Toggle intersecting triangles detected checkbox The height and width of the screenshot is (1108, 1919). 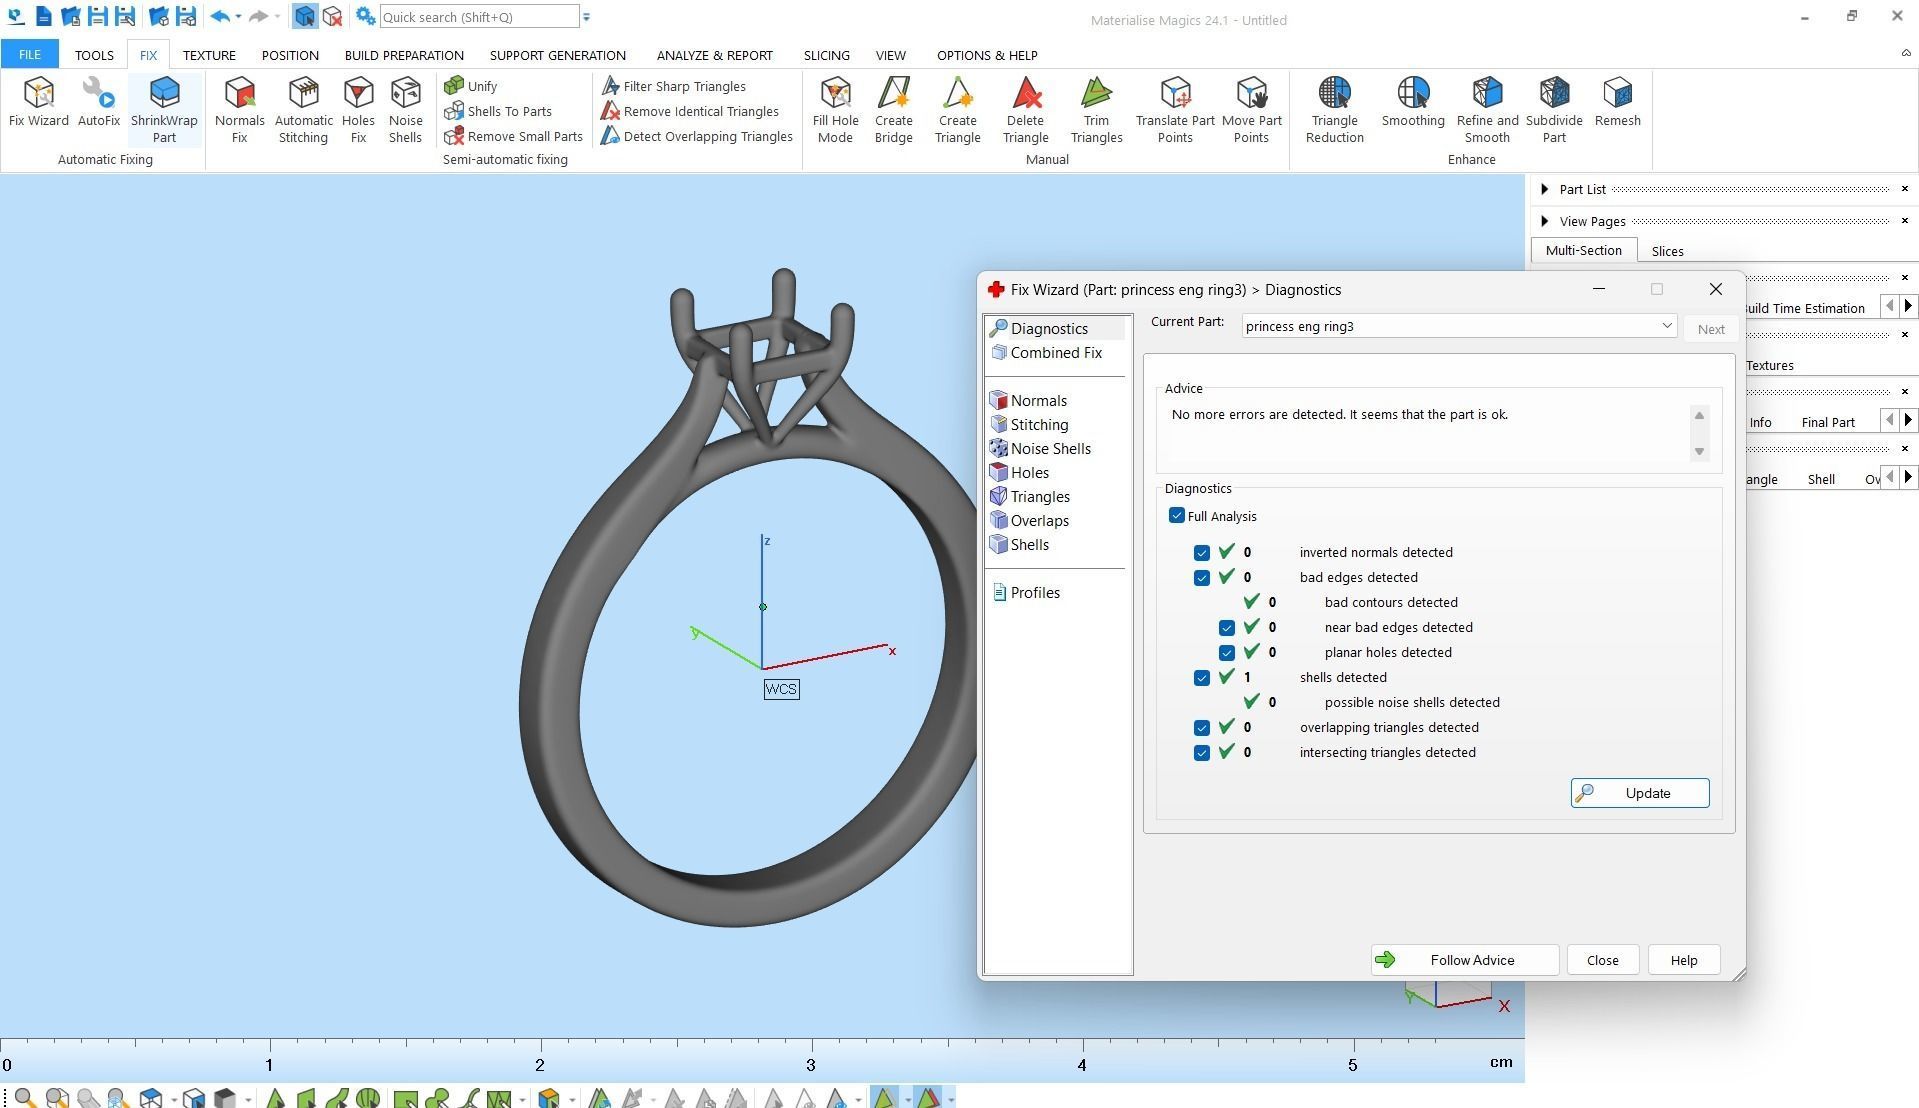(1202, 752)
